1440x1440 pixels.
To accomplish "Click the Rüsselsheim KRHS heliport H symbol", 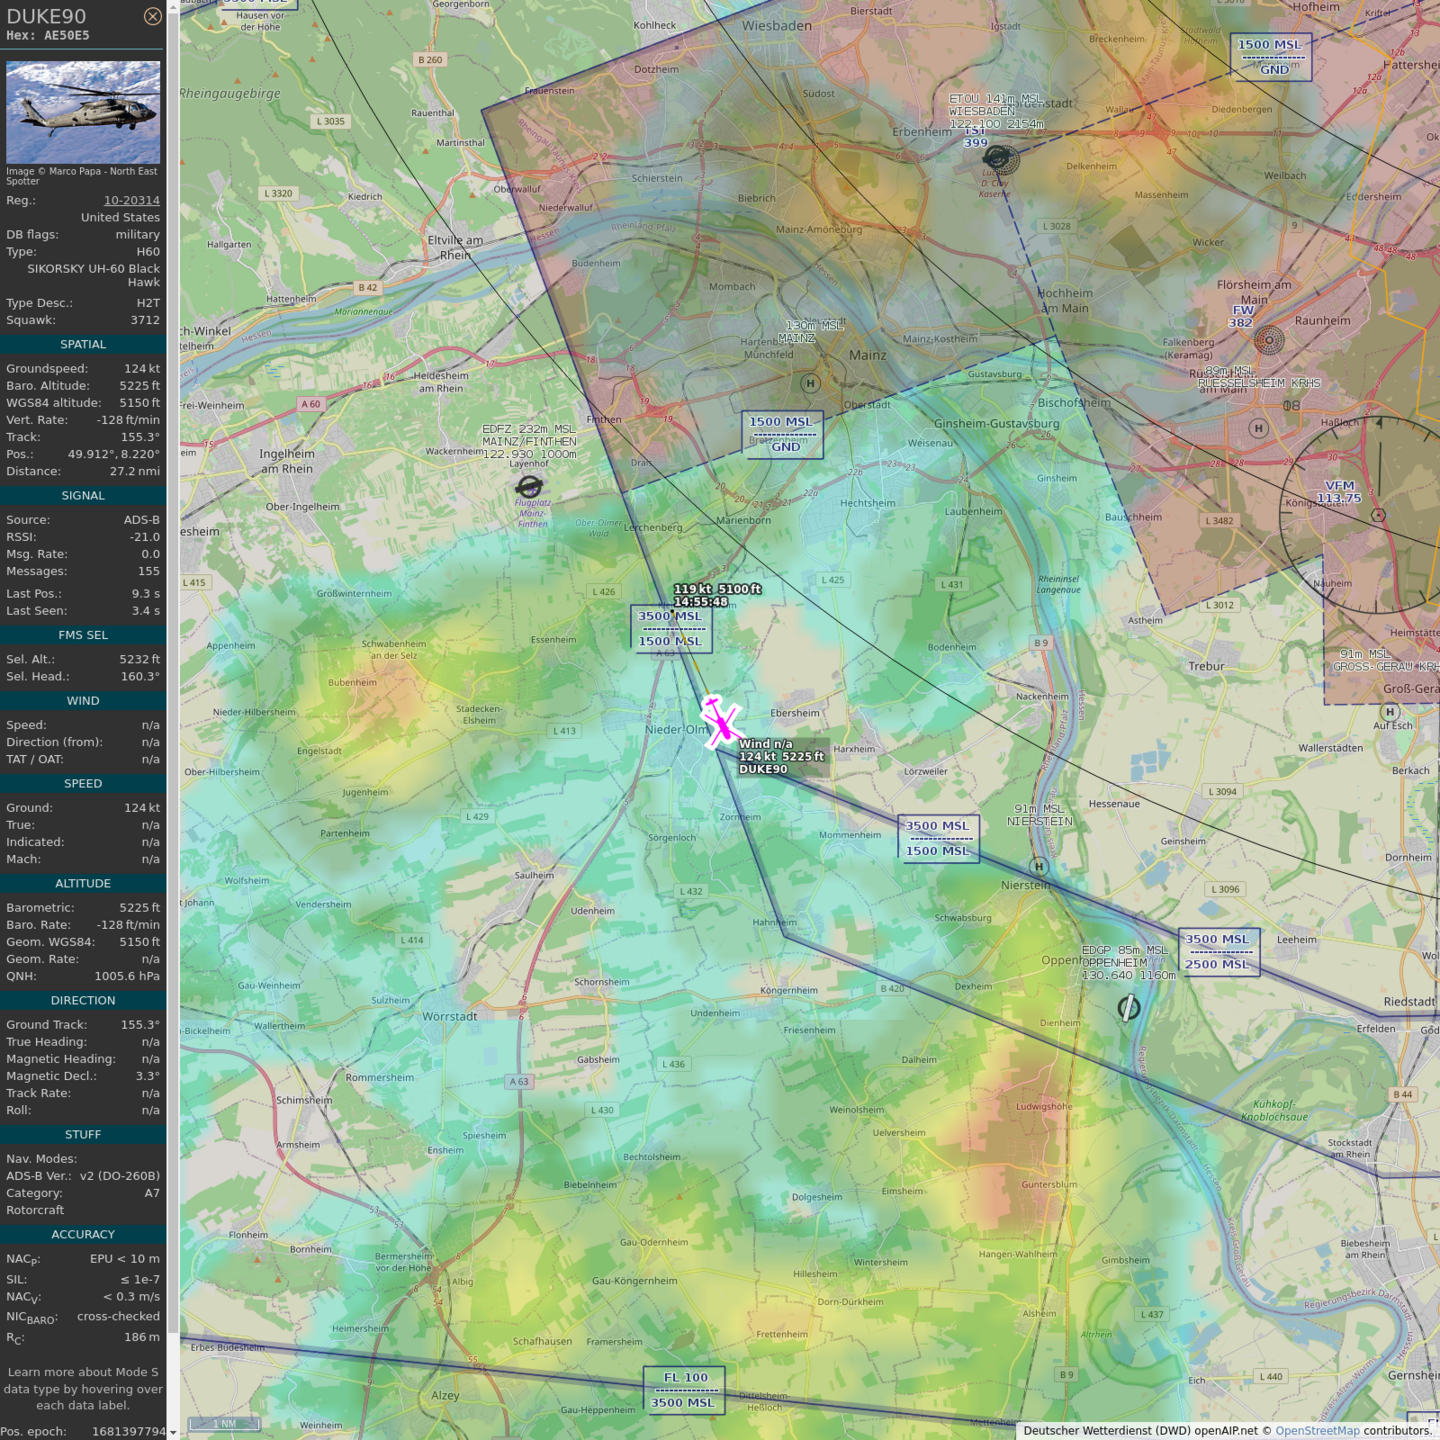I will tap(1258, 428).
